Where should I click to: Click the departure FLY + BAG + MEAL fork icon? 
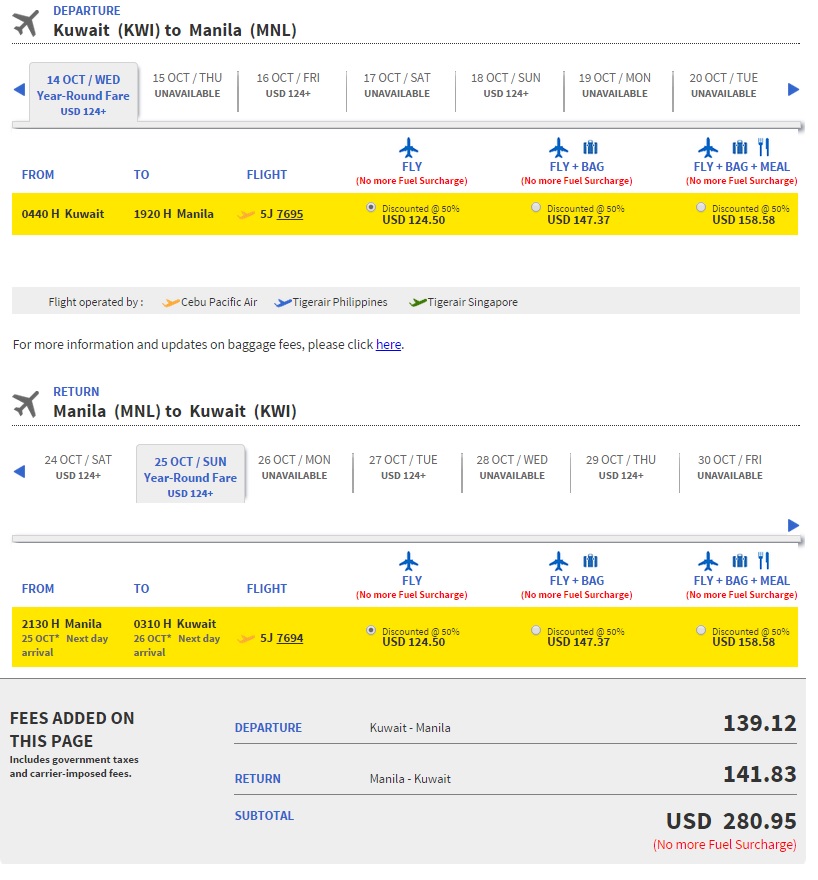763,147
